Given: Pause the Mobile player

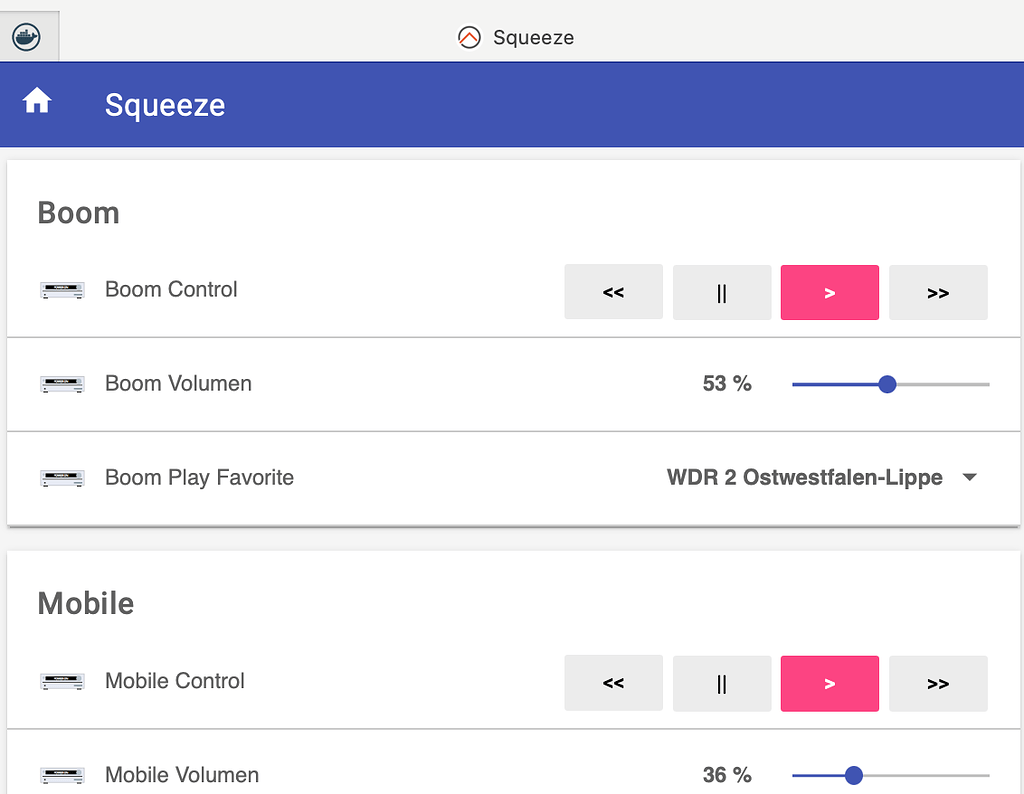Looking at the screenshot, I should [x=721, y=683].
